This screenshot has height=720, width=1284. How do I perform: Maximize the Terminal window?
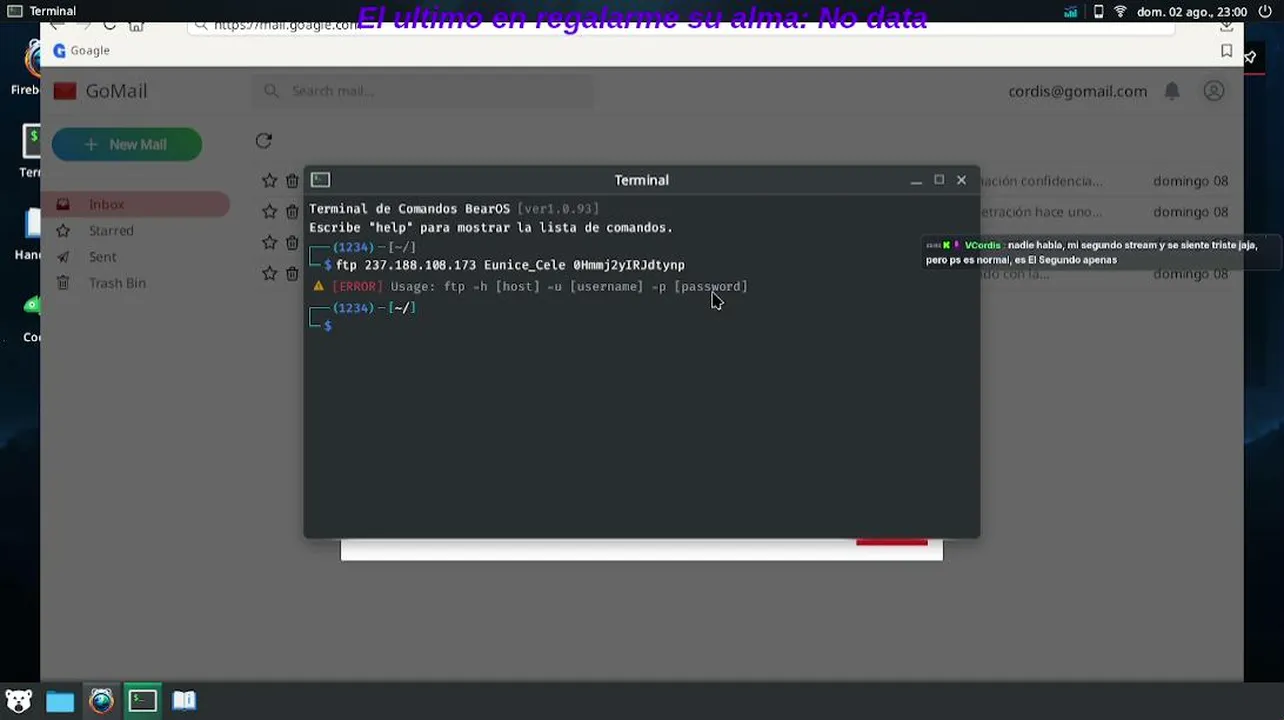coord(939,180)
